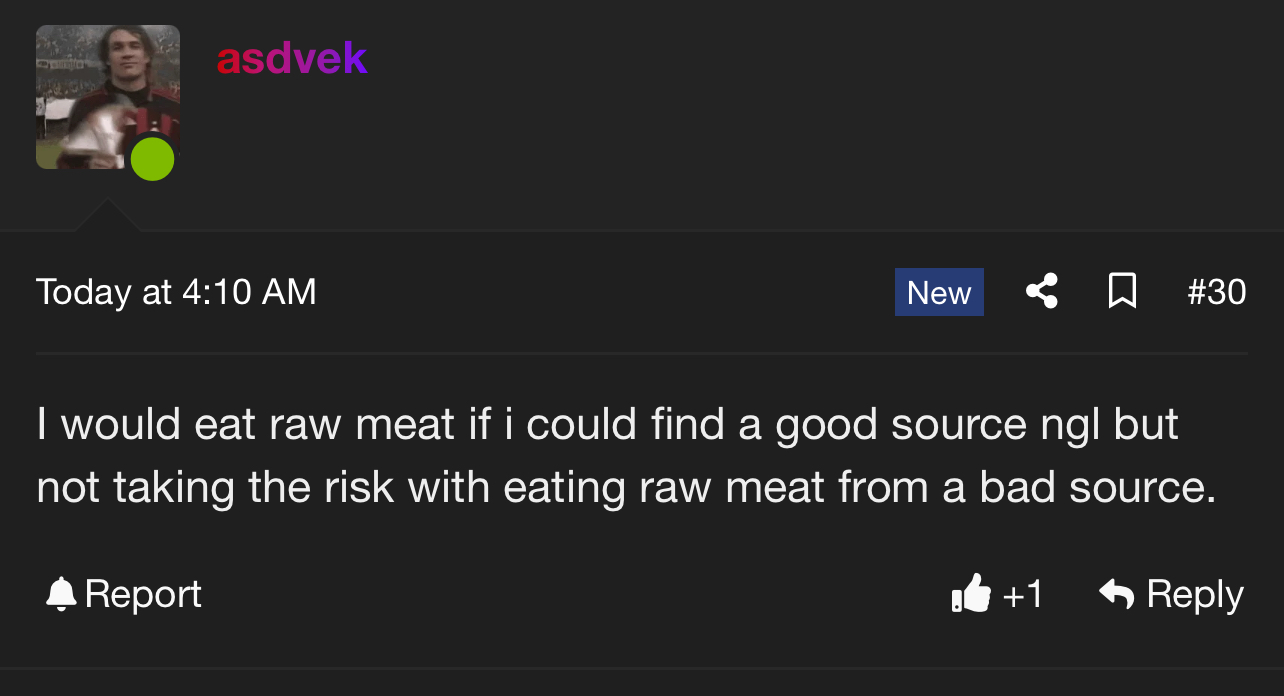1284x696 pixels.
Task: Click the +1 reaction count
Action: (x=1022, y=594)
